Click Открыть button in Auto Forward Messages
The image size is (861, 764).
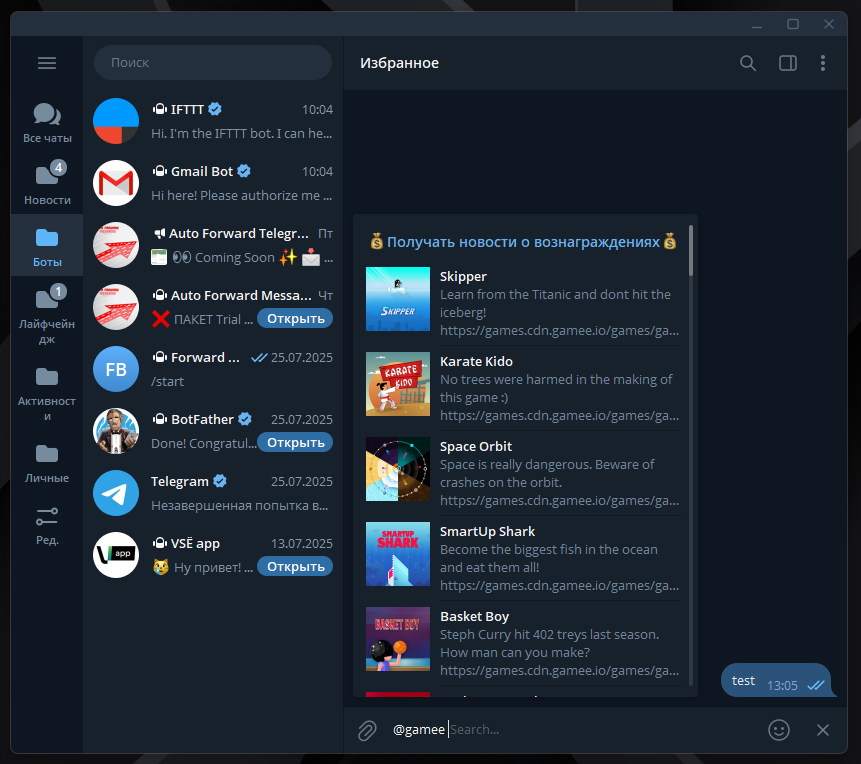[x=295, y=319]
